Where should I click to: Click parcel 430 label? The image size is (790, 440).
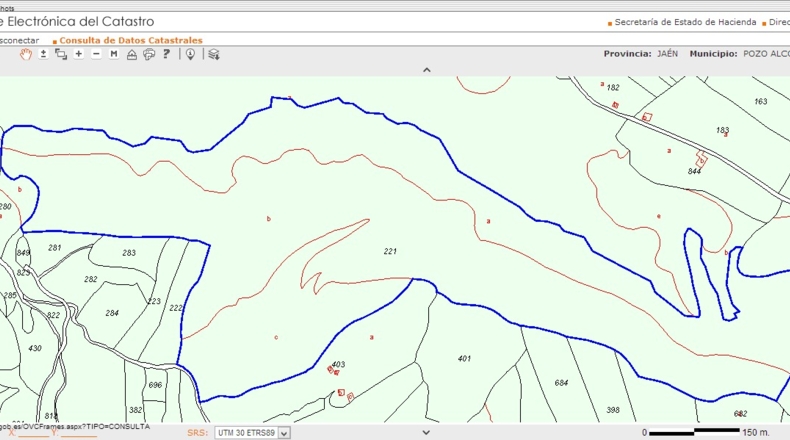point(35,348)
